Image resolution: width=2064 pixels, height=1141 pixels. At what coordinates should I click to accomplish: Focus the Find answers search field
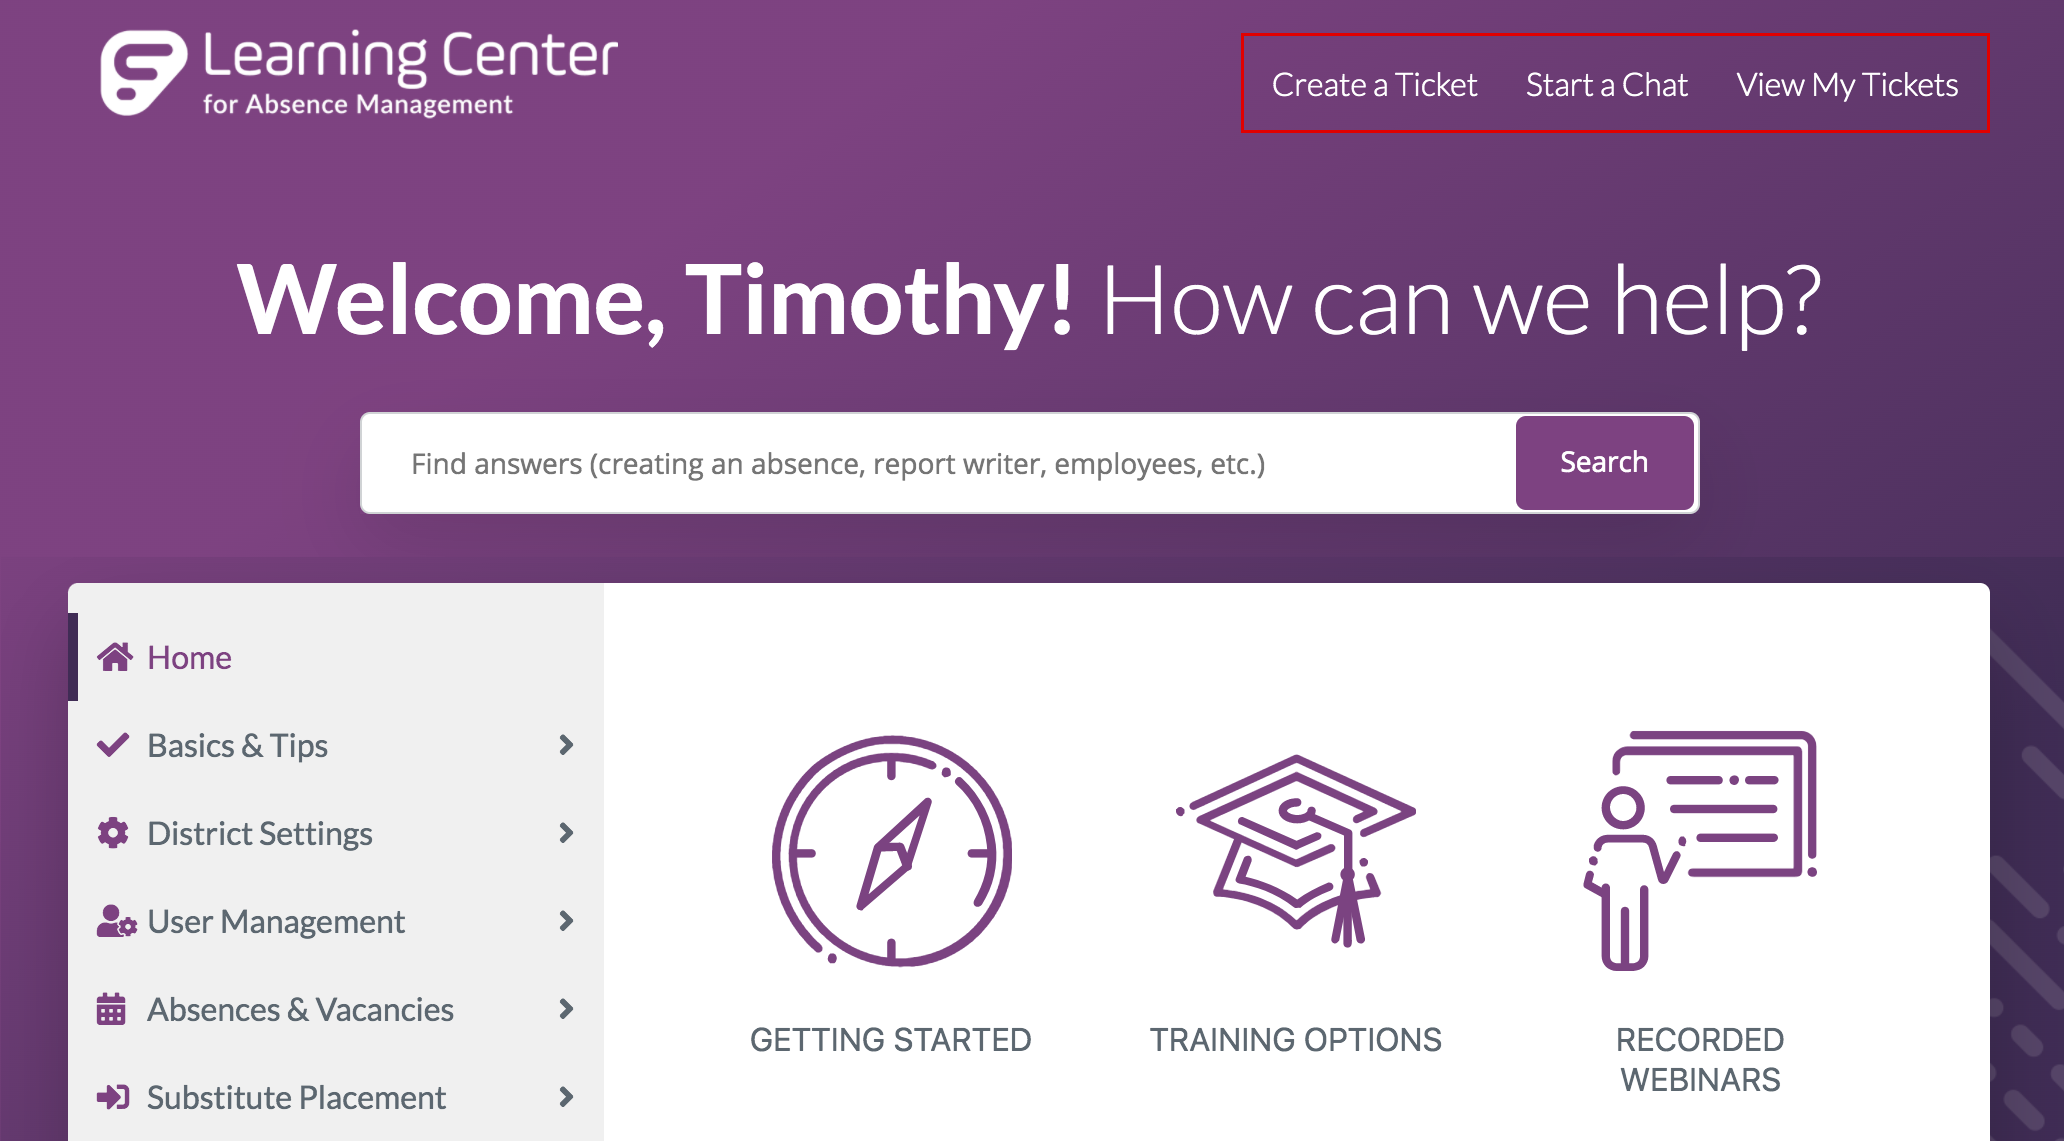(x=938, y=463)
